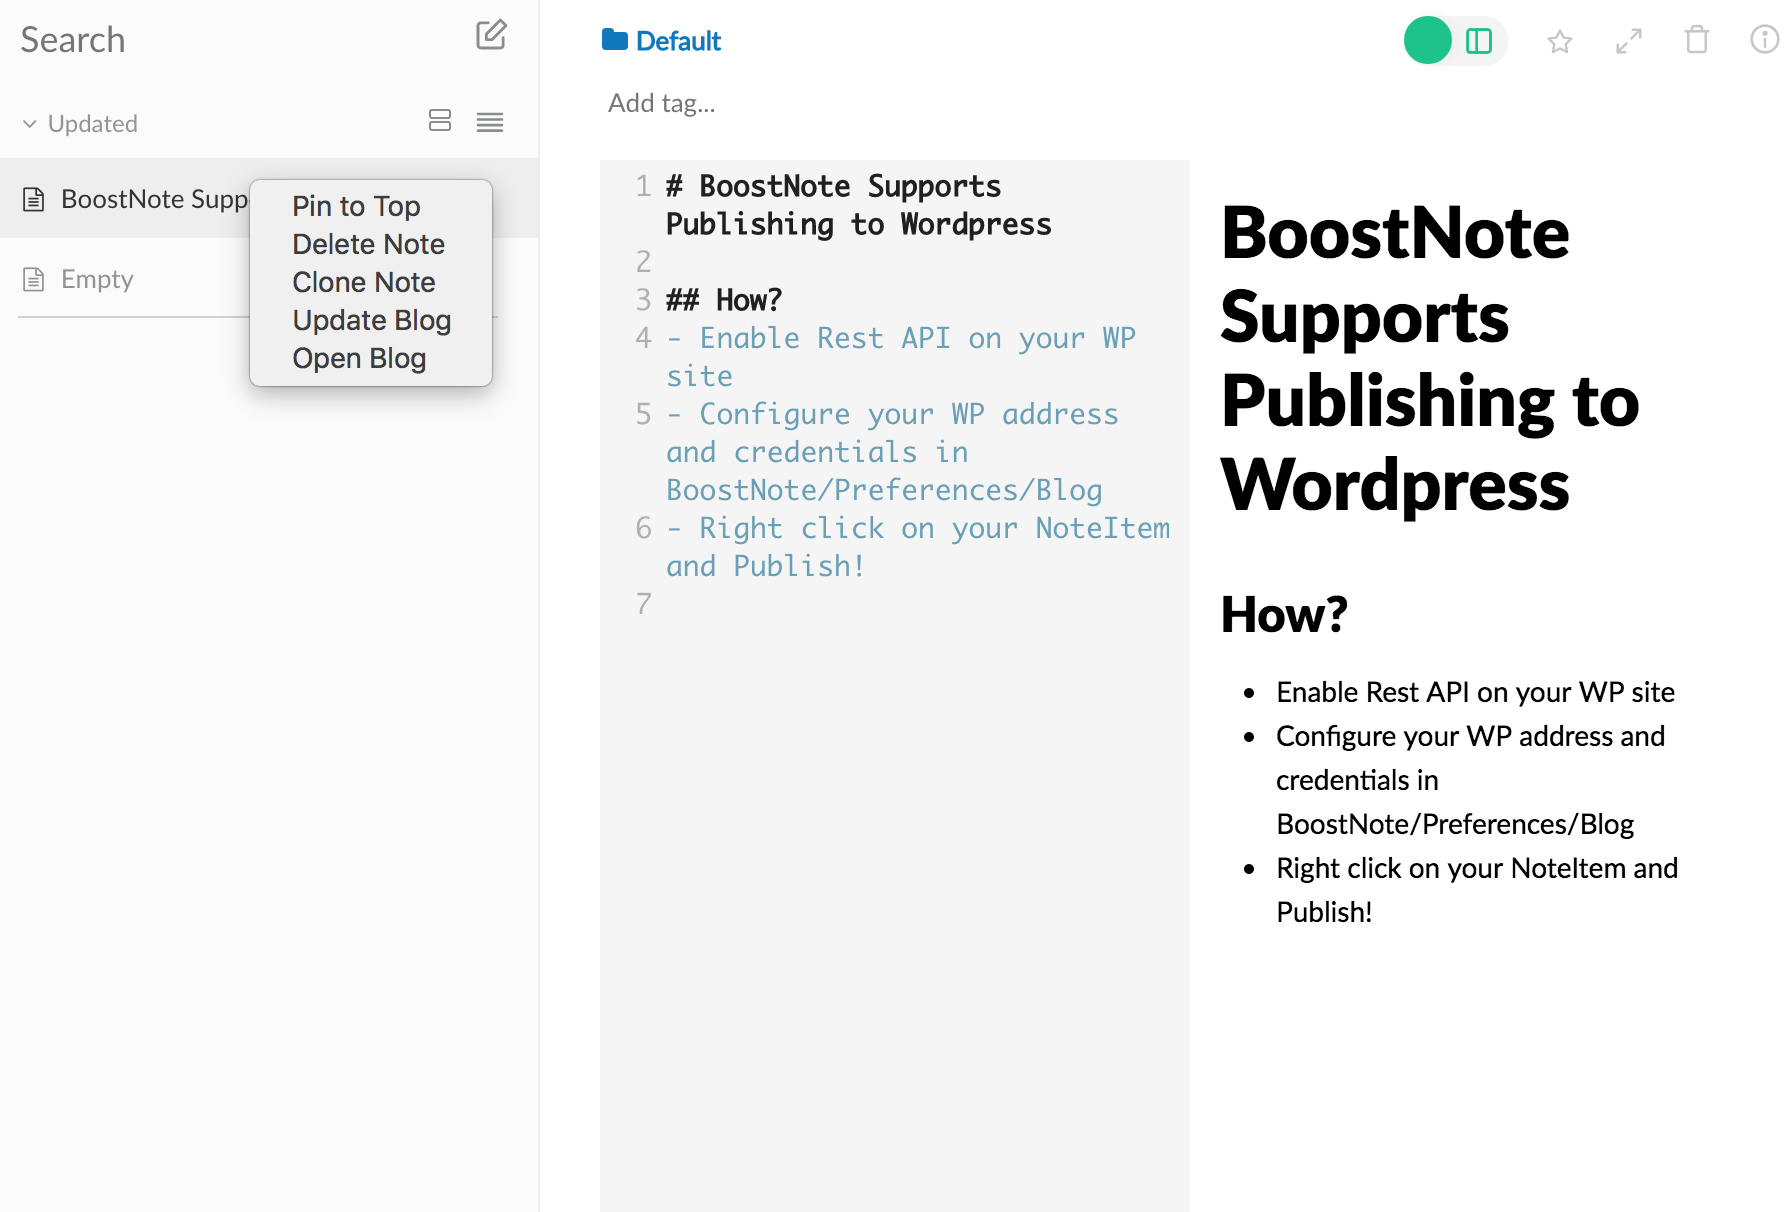Expand the Updated sort dropdown

tap(80, 123)
